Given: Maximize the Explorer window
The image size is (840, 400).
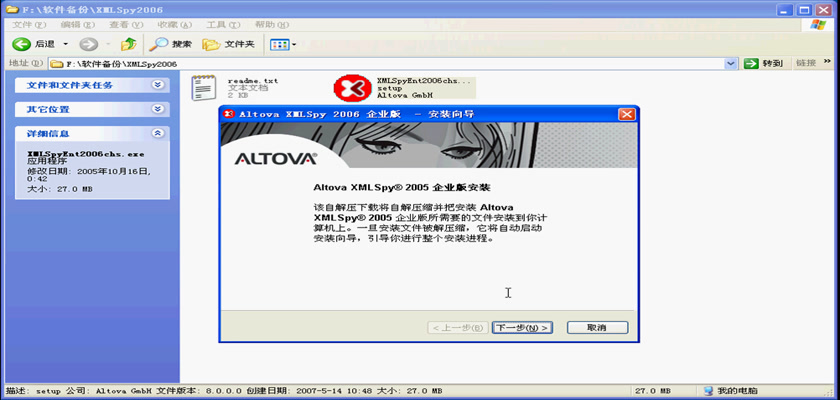Looking at the screenshot, I should pyautogui.click(x=804, y=10).
